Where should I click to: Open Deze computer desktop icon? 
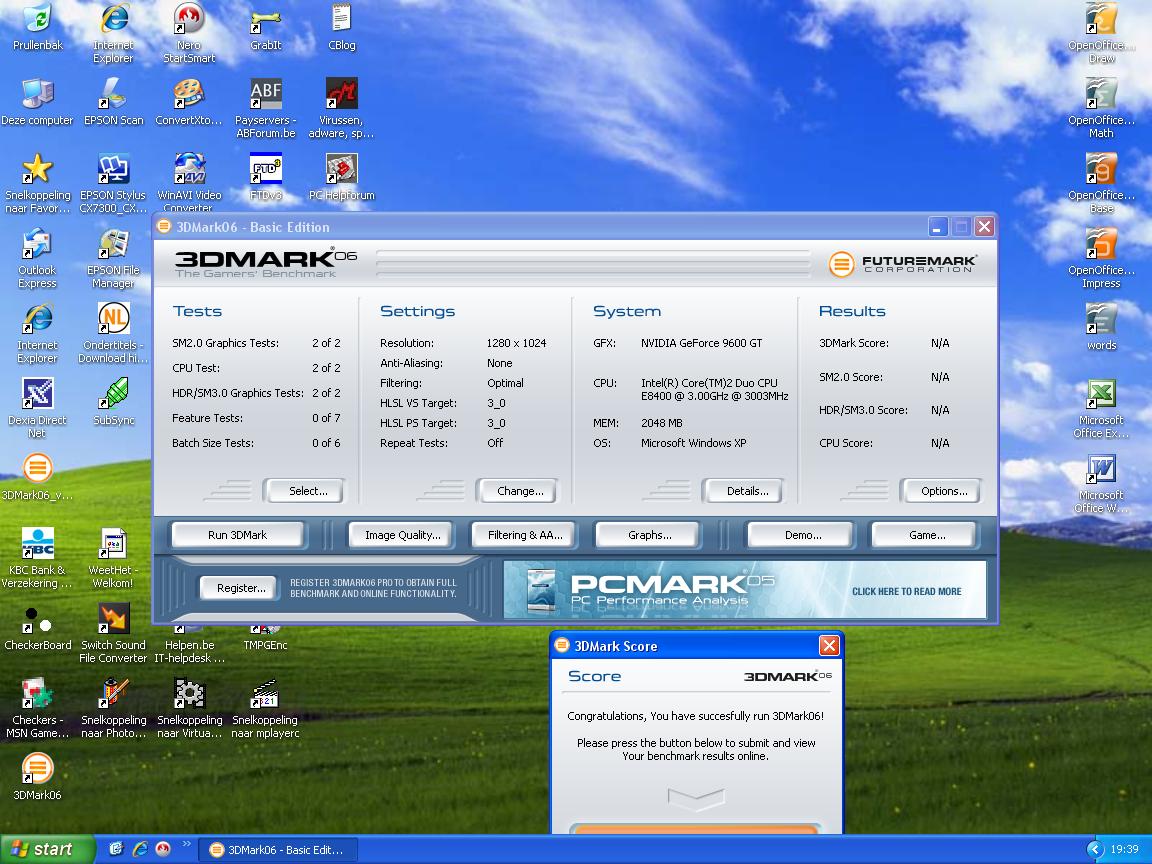37,101
